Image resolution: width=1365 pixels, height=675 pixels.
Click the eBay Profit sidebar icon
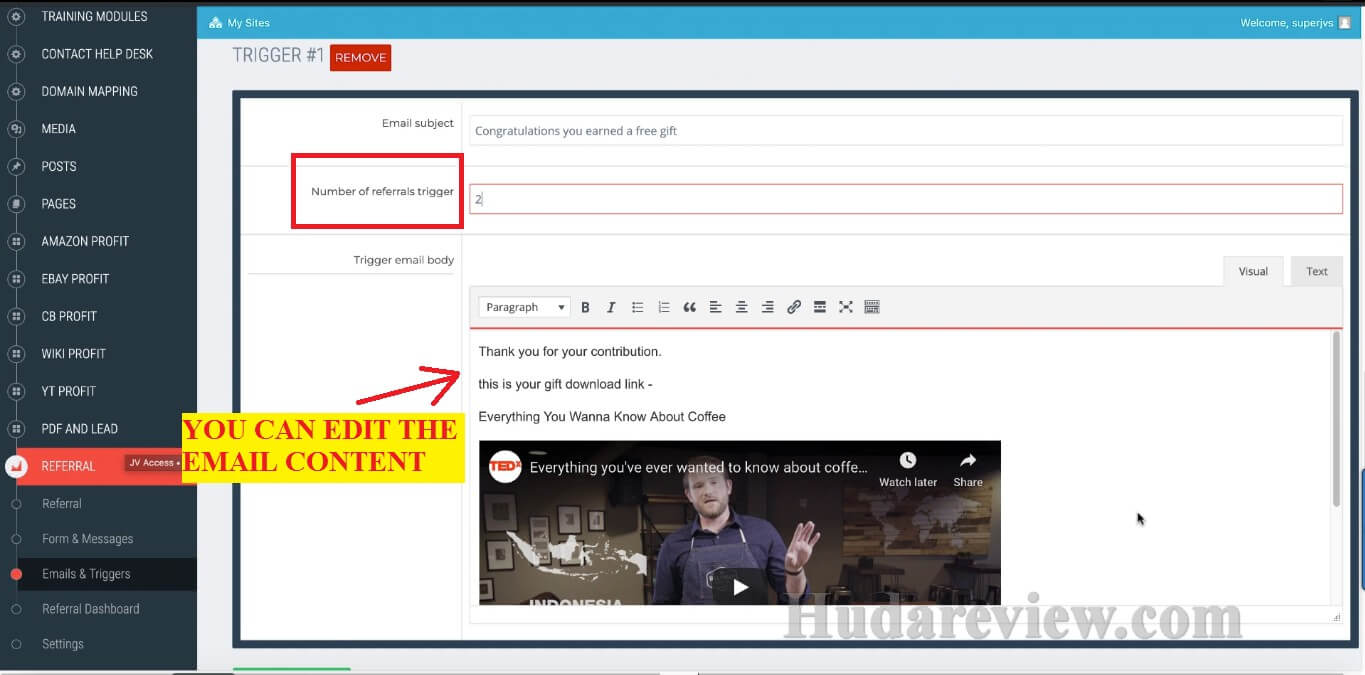[16, 279]
